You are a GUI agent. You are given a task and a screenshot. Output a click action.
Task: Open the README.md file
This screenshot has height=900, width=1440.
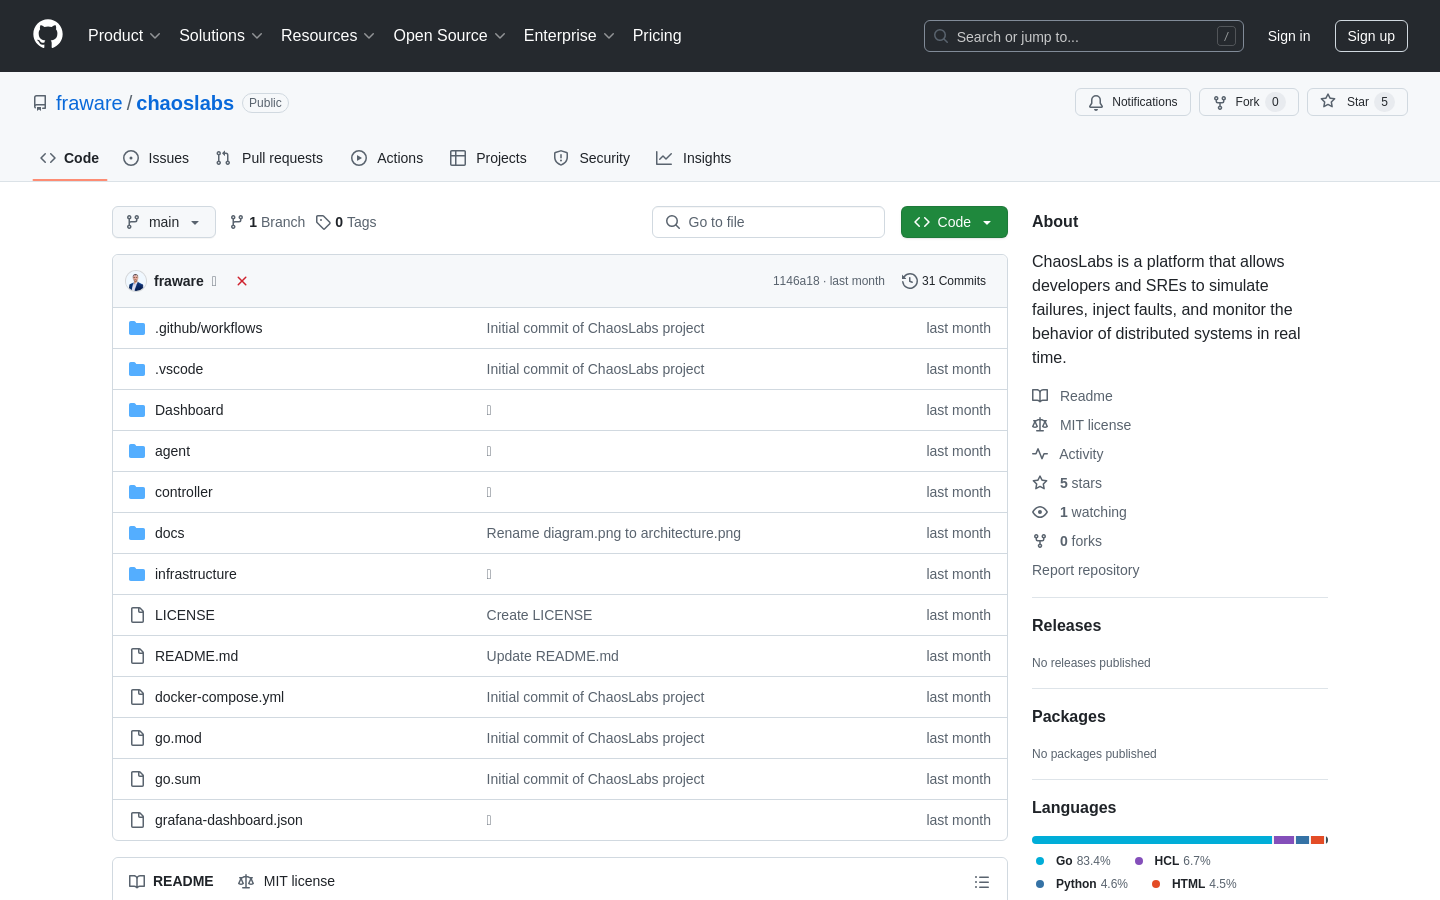[x=196, y=656]
